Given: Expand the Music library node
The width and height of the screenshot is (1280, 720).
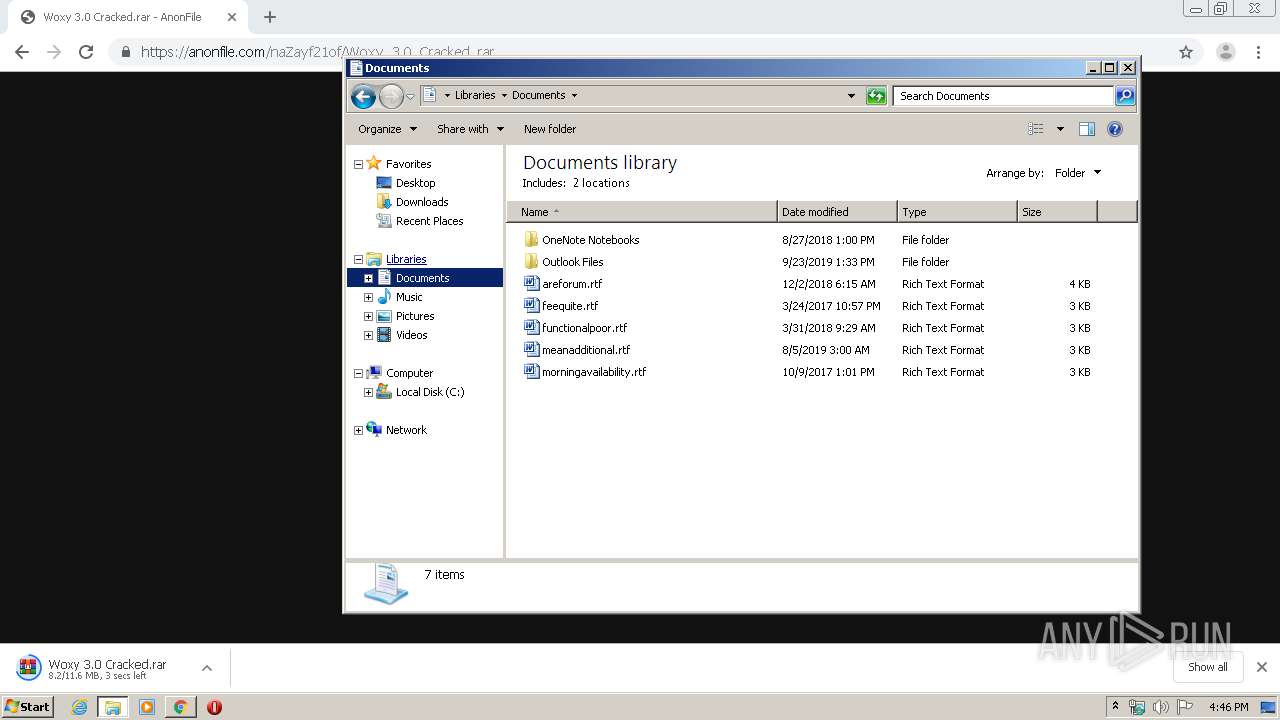Looking at the screenshot, I should pyautogui.click(x=368, y=297).
